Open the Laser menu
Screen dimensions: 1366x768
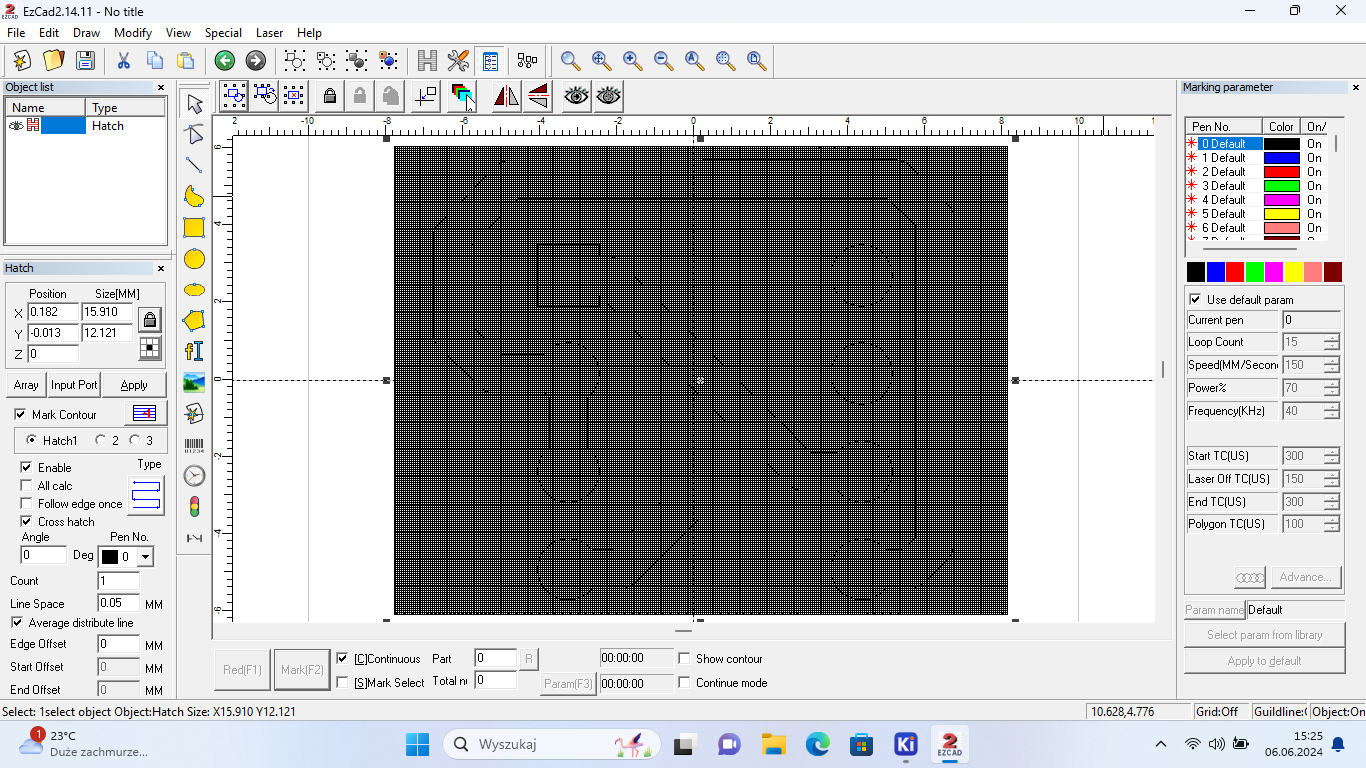coord(270,33)
